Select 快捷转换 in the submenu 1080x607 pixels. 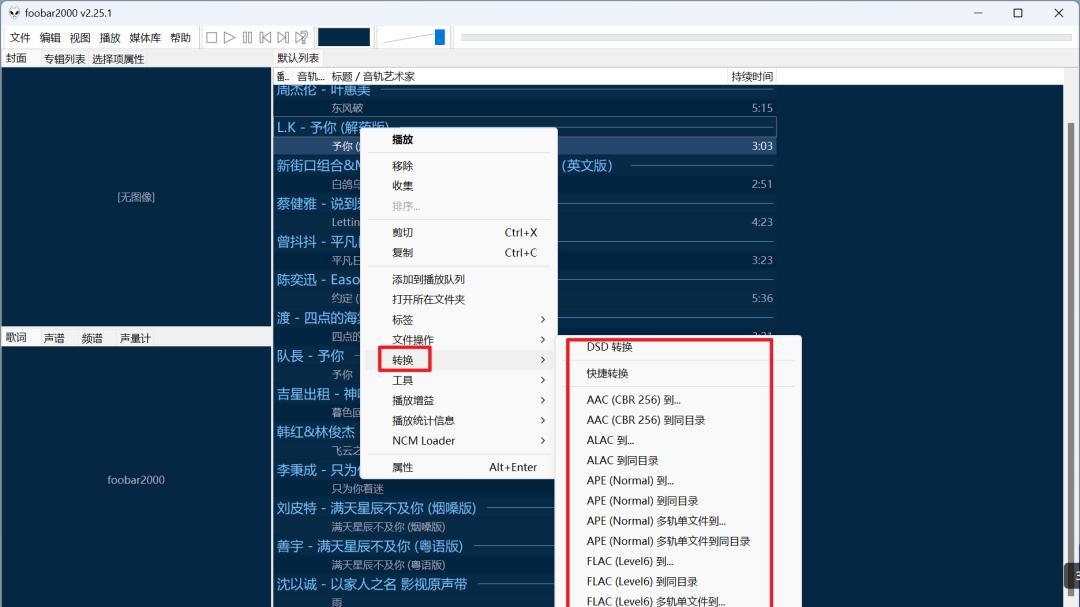(x=678, y=373)
